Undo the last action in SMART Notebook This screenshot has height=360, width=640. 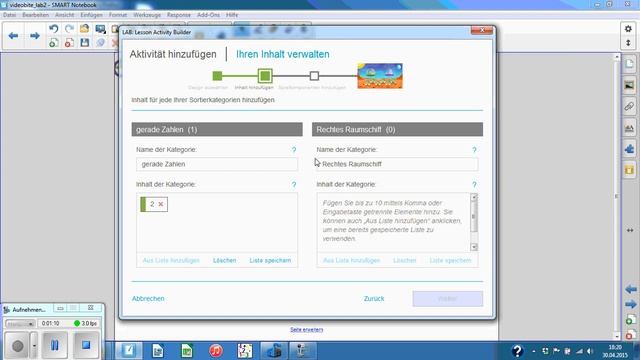pos(53,29)
